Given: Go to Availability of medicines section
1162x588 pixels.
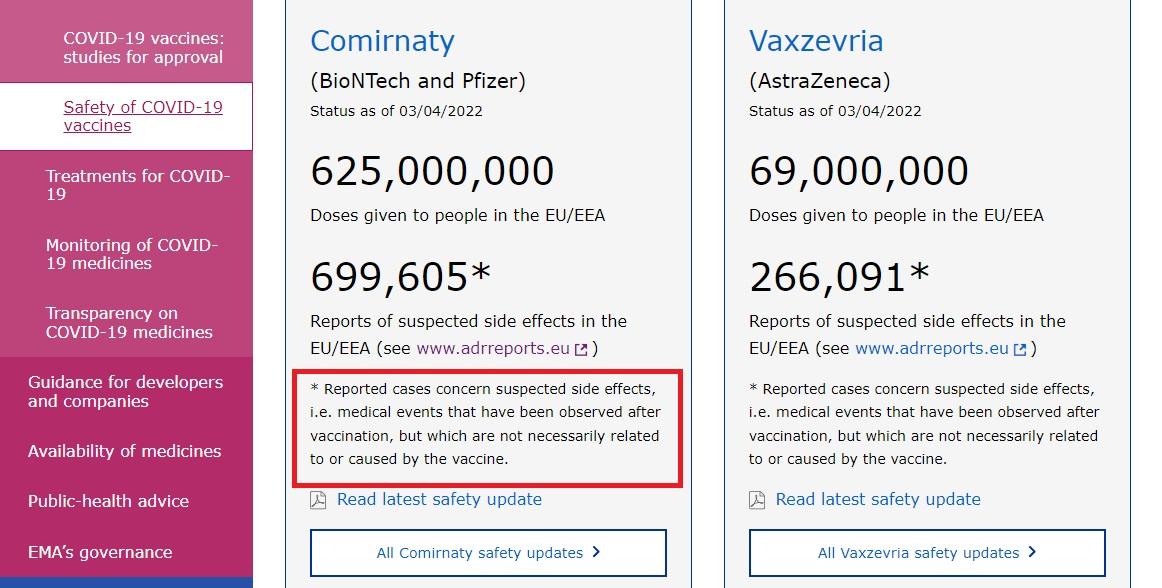Looking at the screenshot, I should point(124,451).
